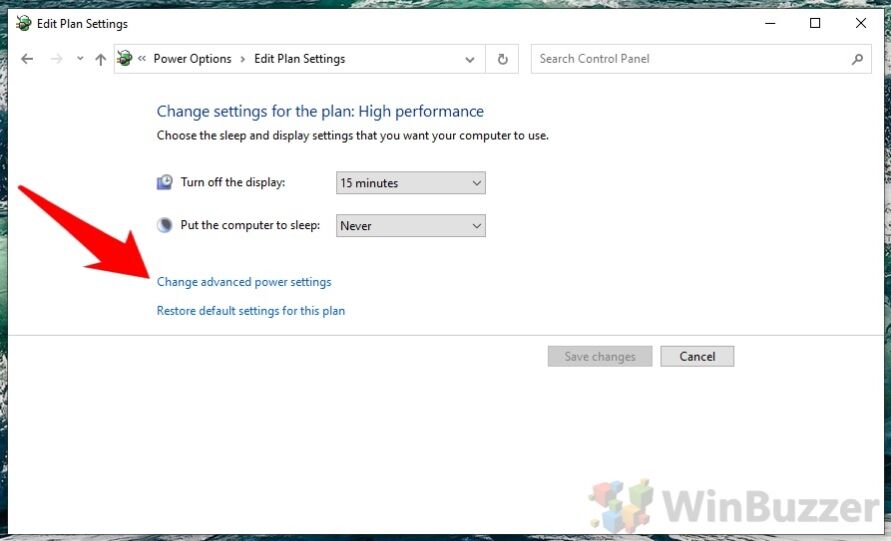
Task: Select Edit Plan Settings breadcrumb
Action: tap(299, 59)
